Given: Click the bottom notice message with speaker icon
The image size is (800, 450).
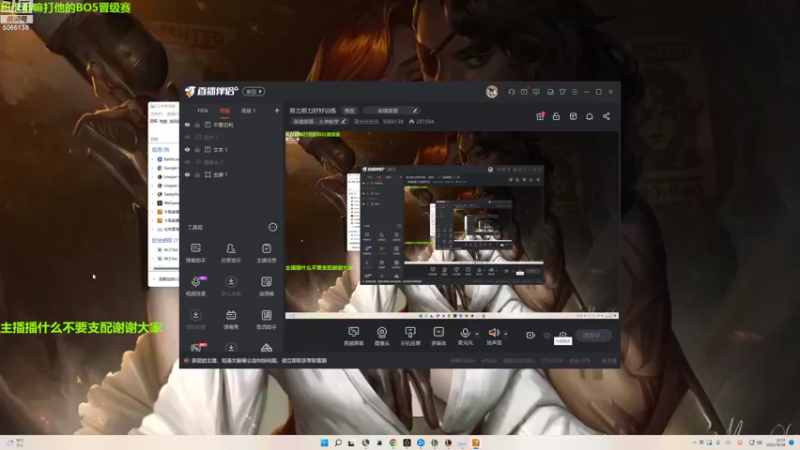Looking at the screenshot, I should pyautogui.click(x=255, y=361).
